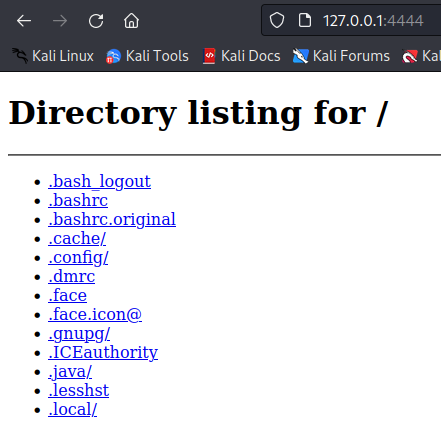Open the .ICEauthority file link
Screen dimensions: 441x421
[x=103, y=353]
